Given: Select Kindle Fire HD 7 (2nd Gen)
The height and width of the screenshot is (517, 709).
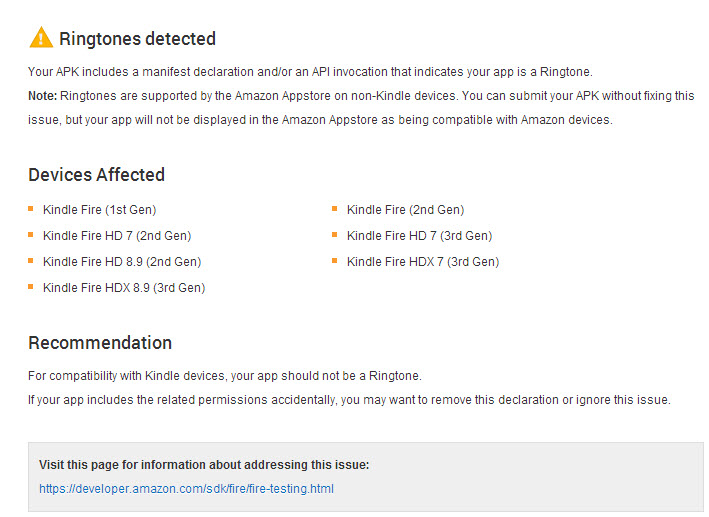Looking at the screenshot, I should (x=117, y=236).
